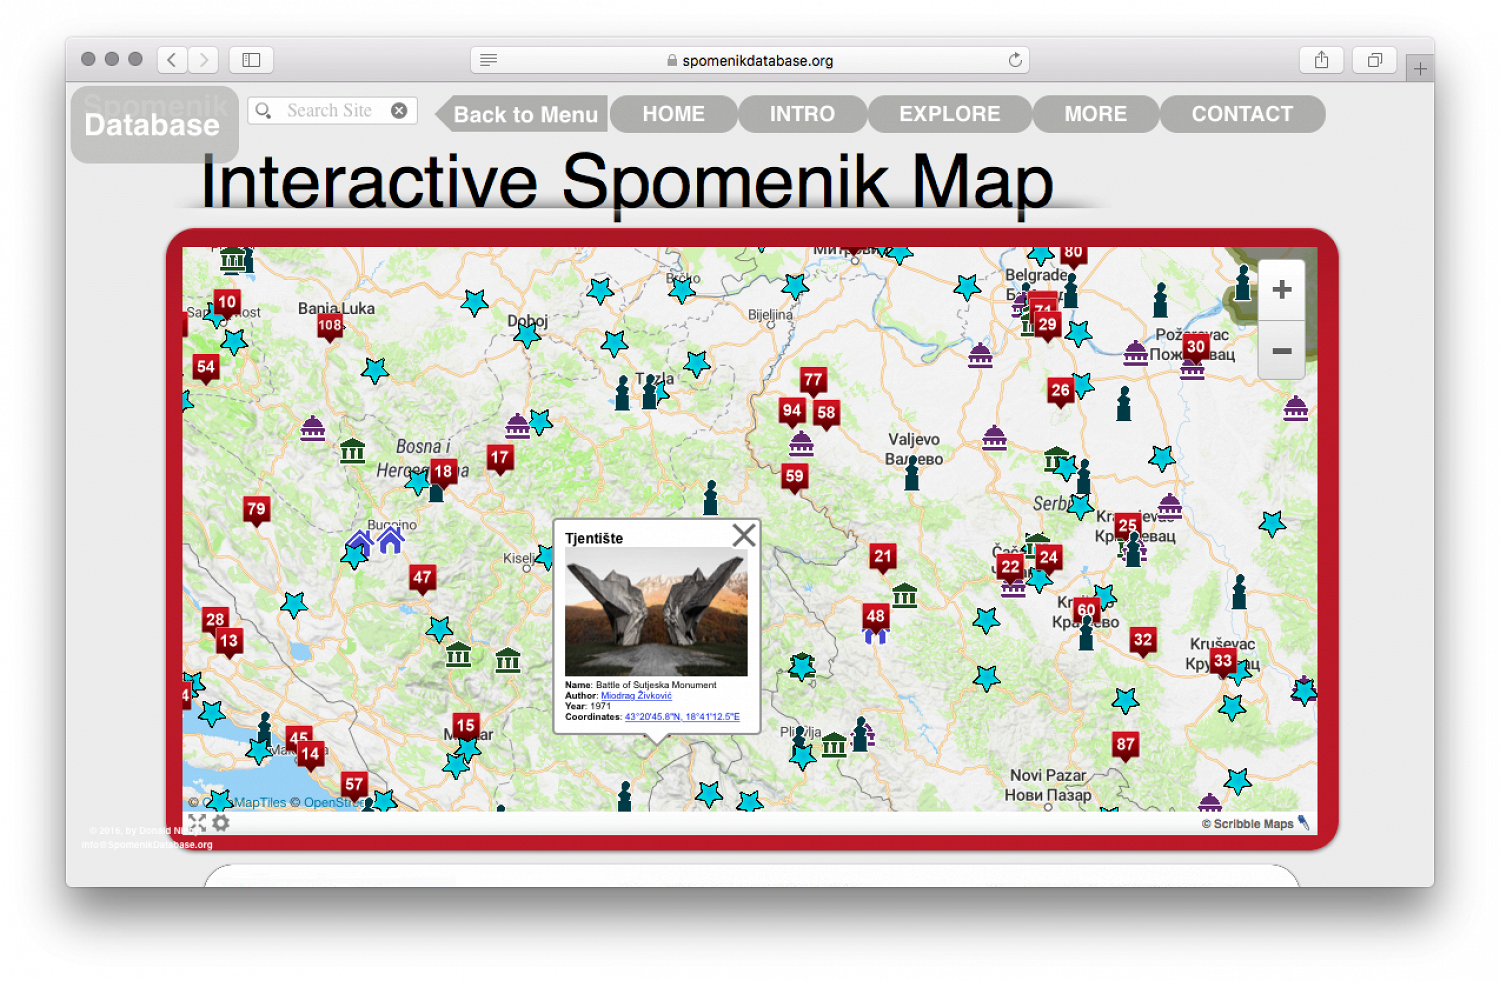Select red map marker 59
The width and height of the screenshot is (1500, 981).
(x=795, y=478)
